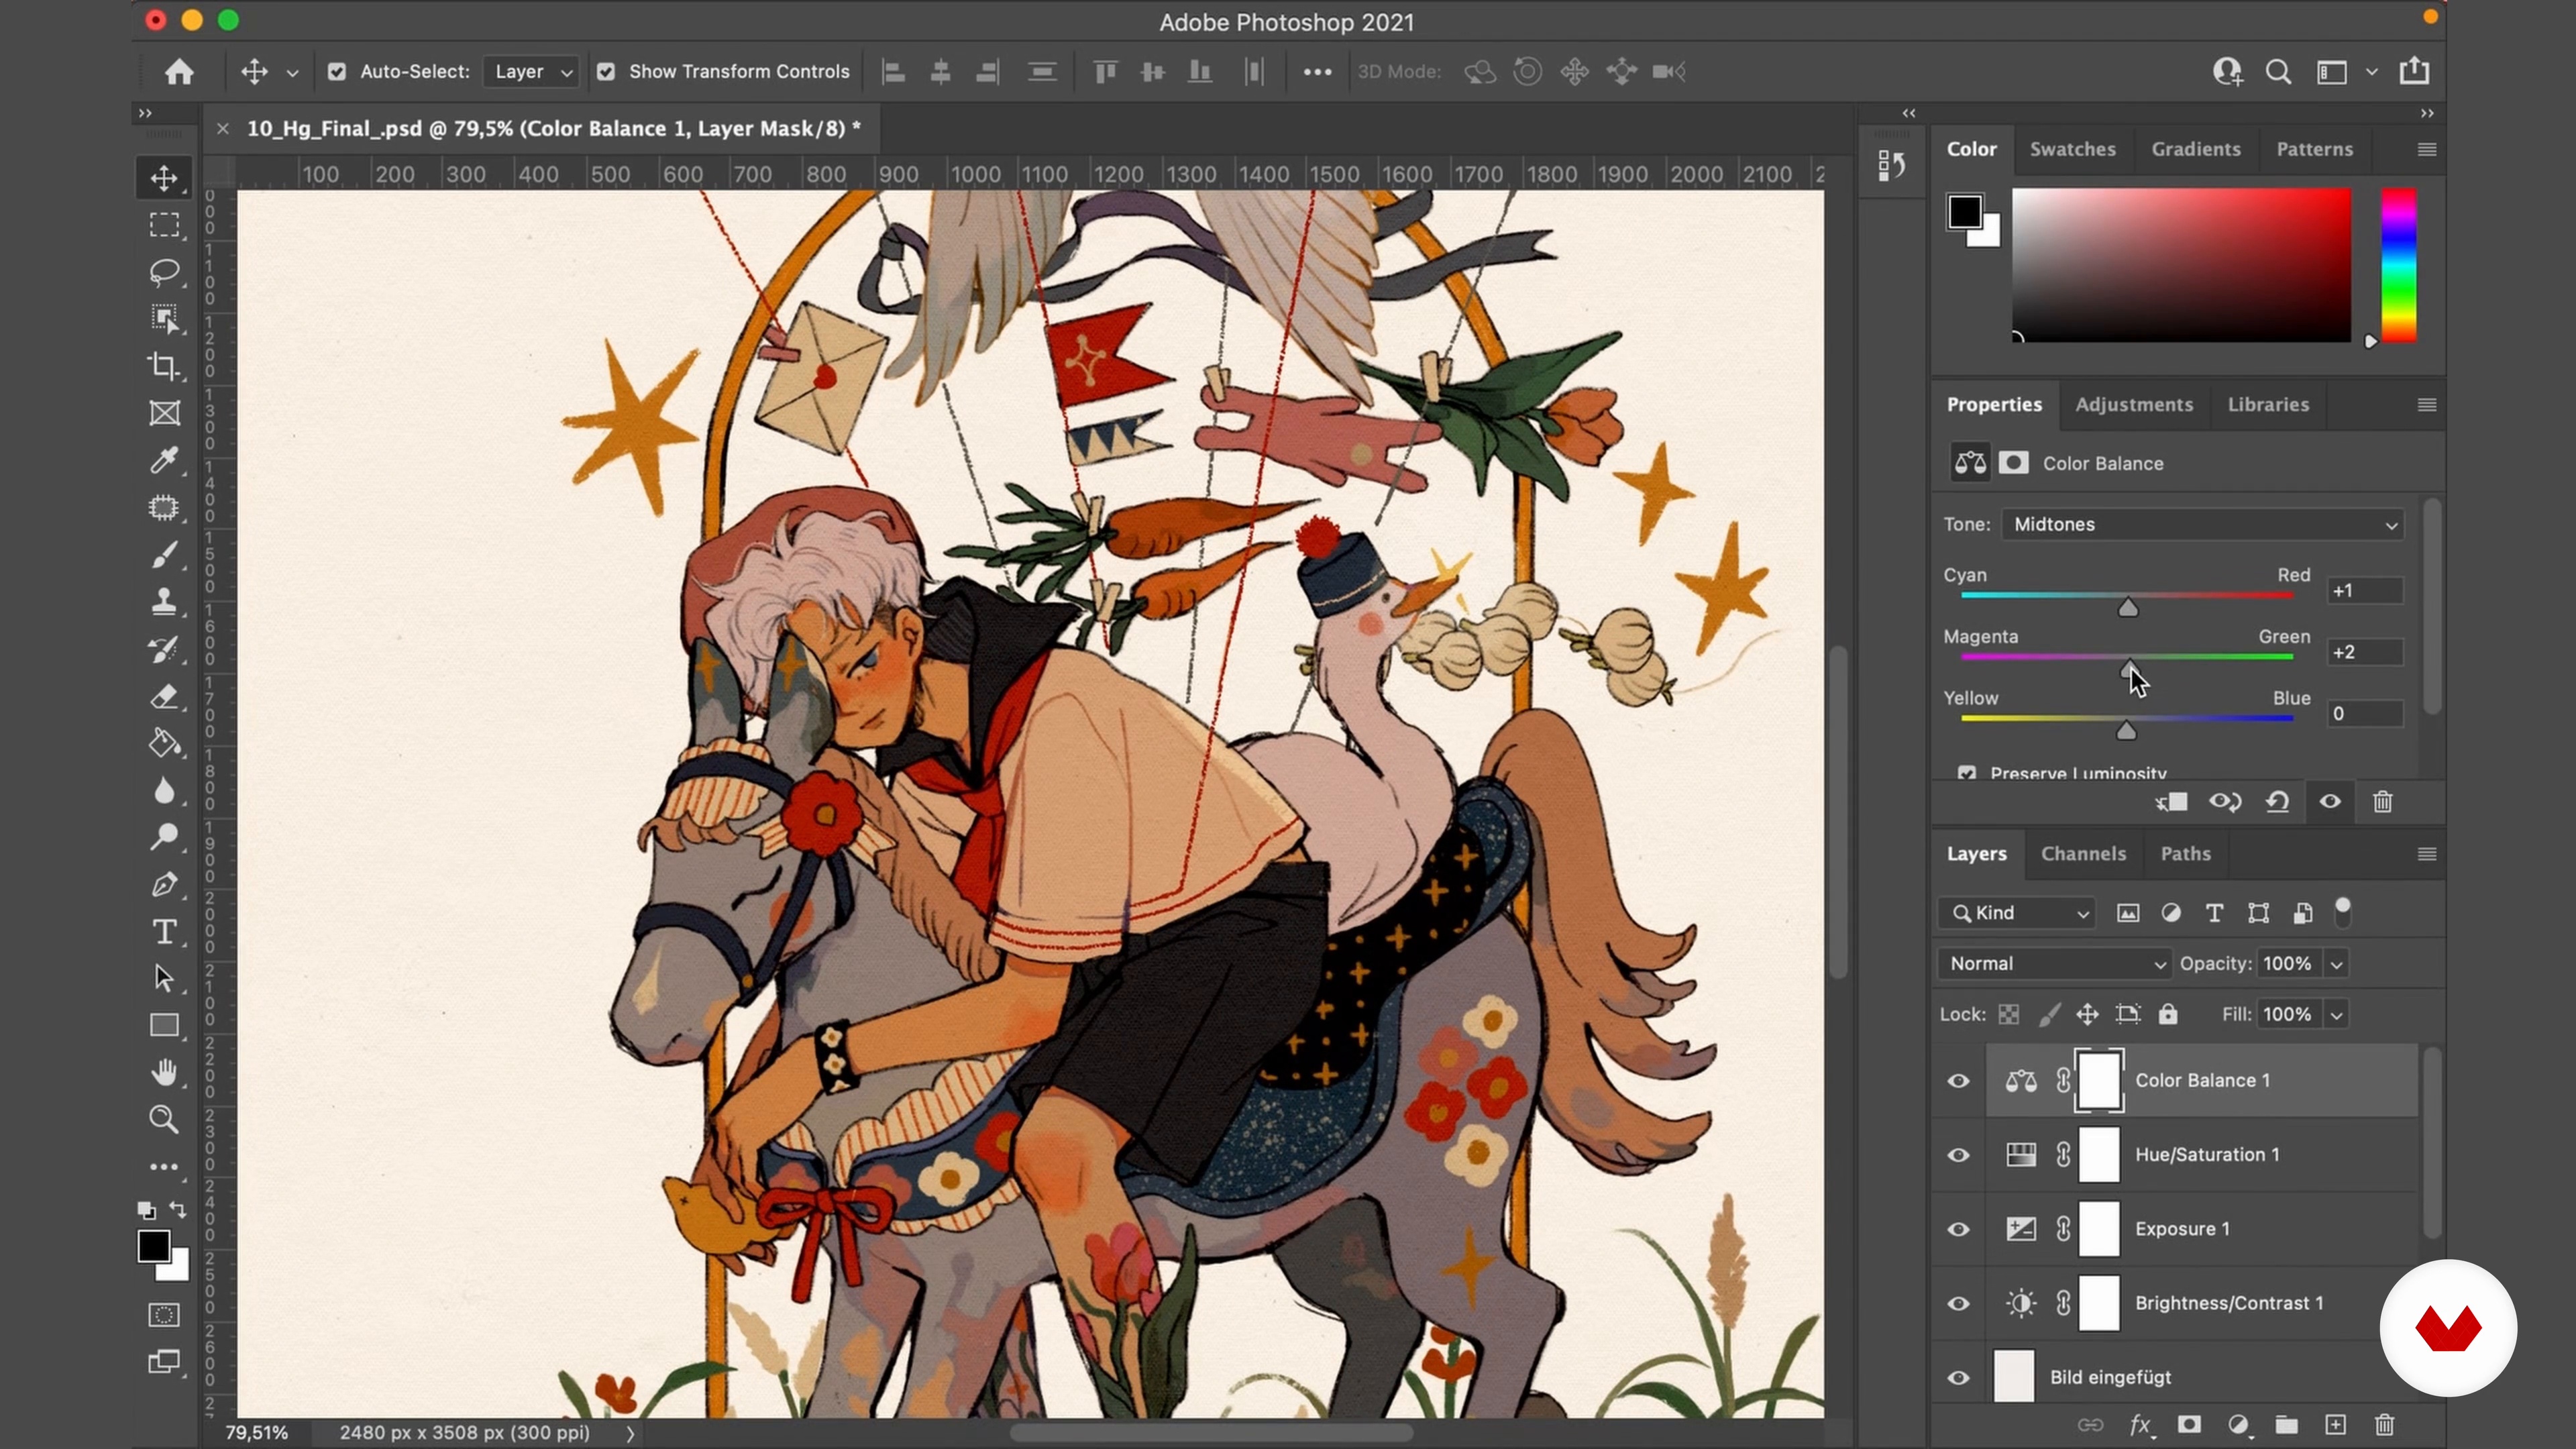Viewport: 2576px width, 1449px height.
Task: Open the layer filter Kind dropdown
Action: click(2016, 913)
